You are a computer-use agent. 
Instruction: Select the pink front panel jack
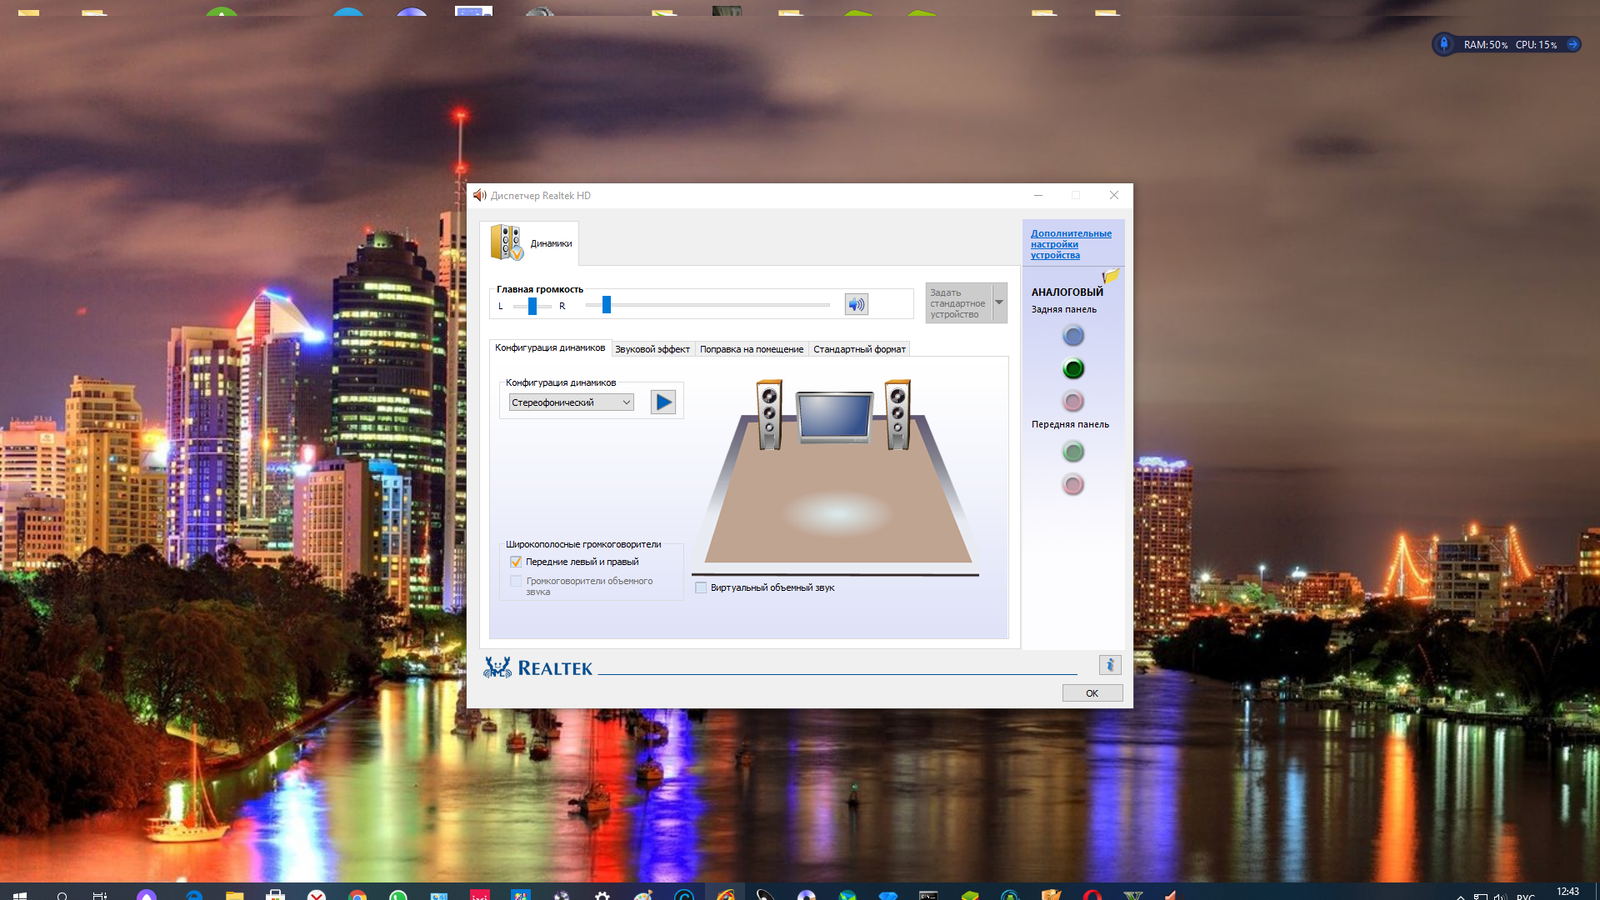(1073, 485)
